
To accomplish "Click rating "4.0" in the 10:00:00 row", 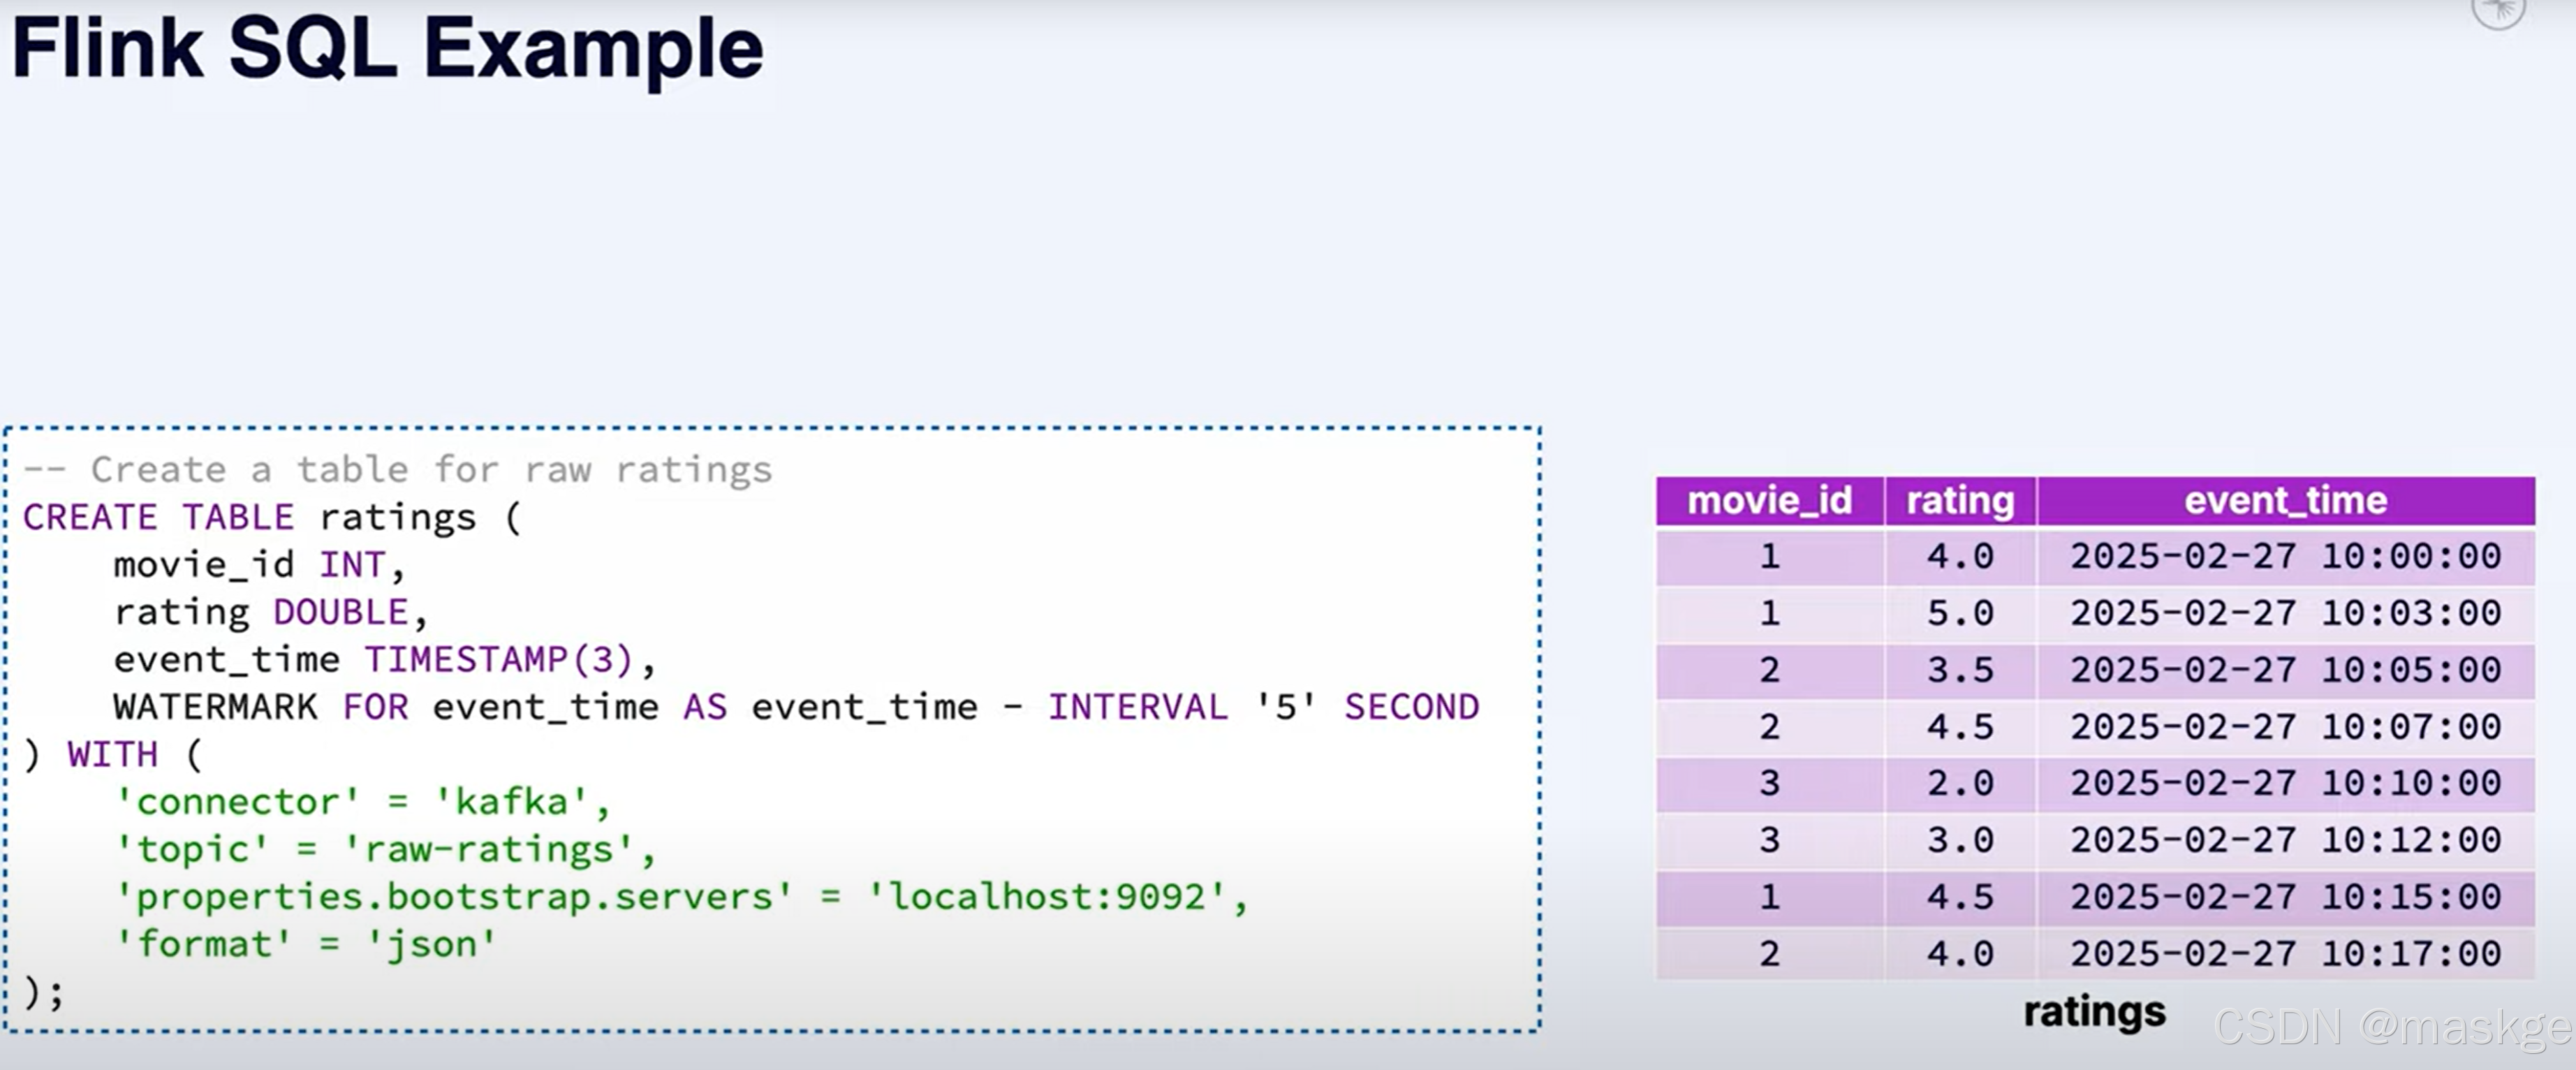I will point(1961,556).
